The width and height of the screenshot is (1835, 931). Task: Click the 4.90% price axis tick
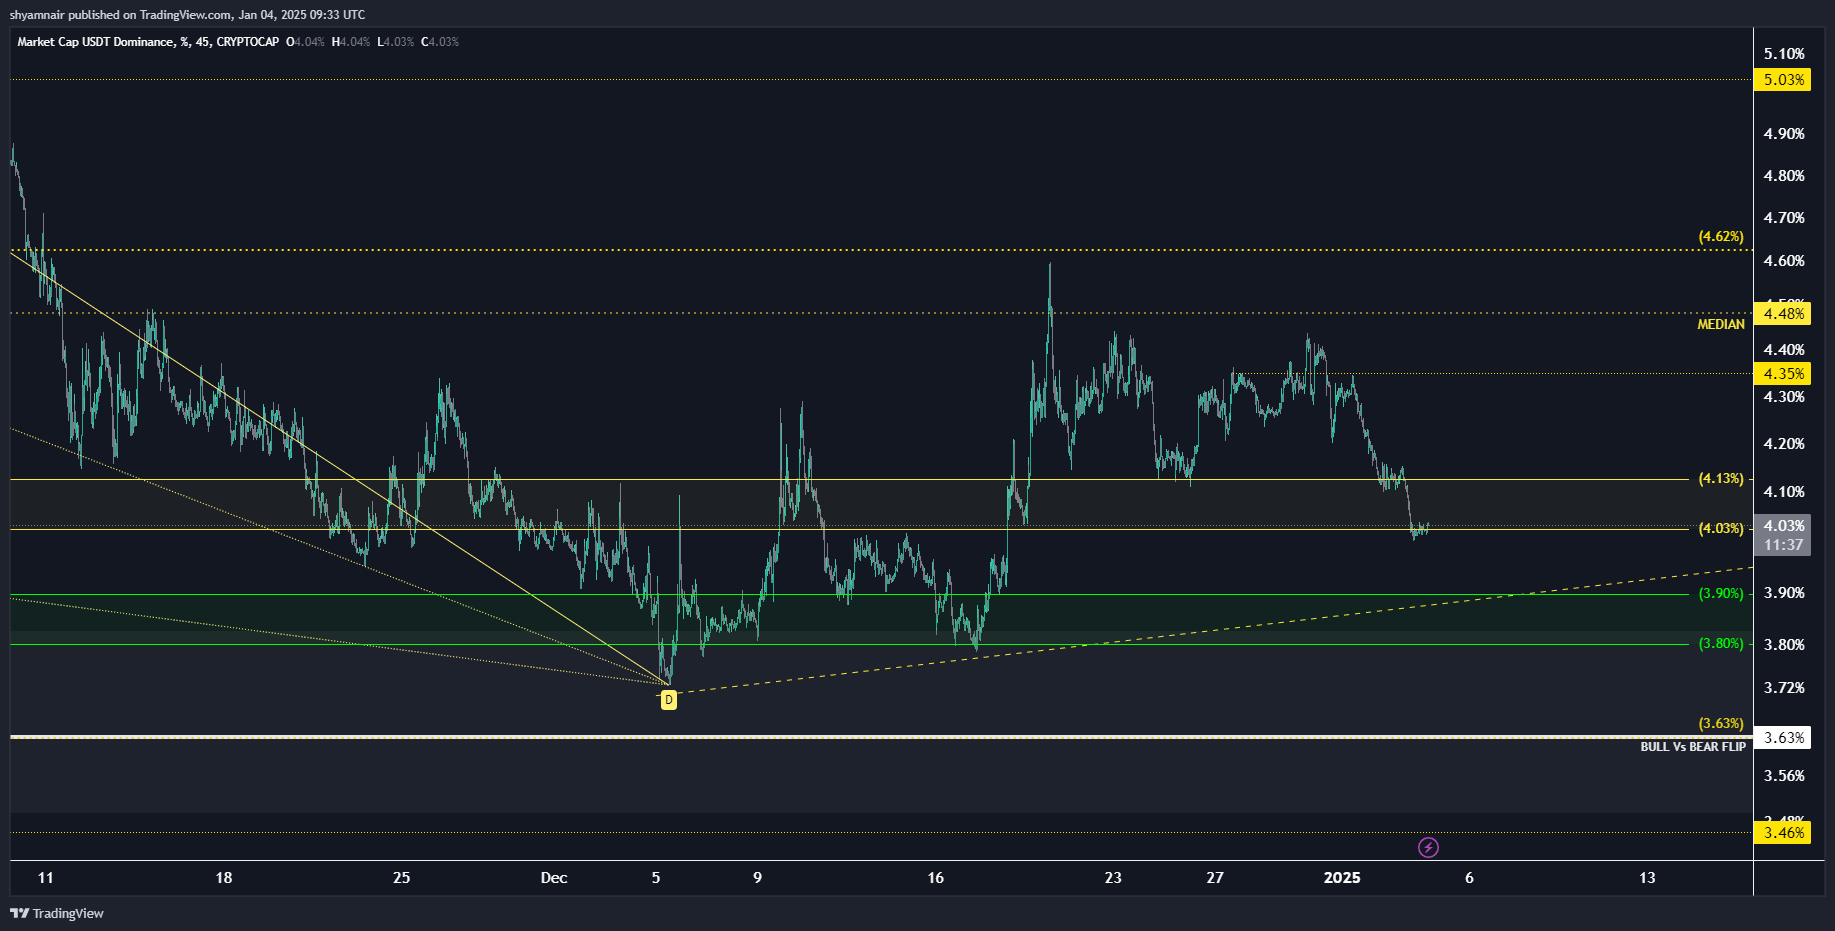pos(1784,134)
